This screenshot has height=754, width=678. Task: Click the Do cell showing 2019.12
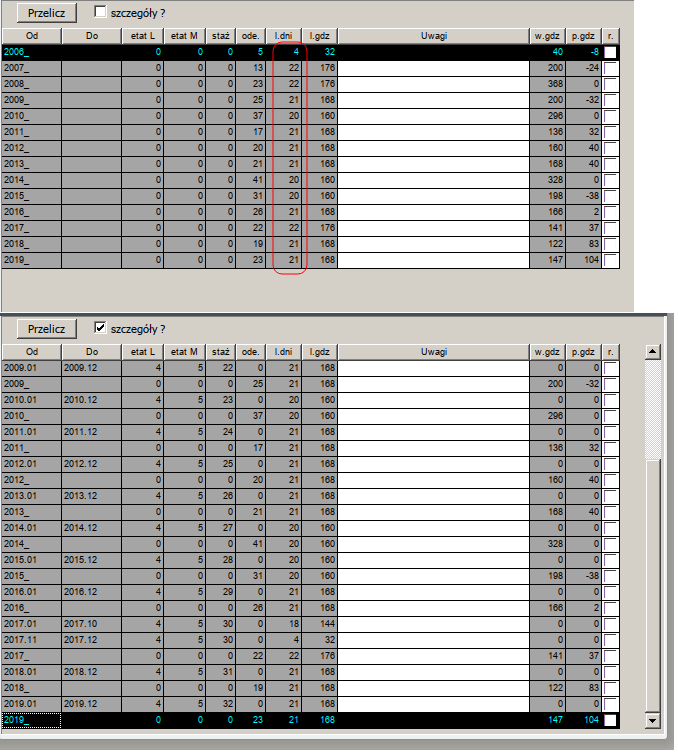point(91,704)
